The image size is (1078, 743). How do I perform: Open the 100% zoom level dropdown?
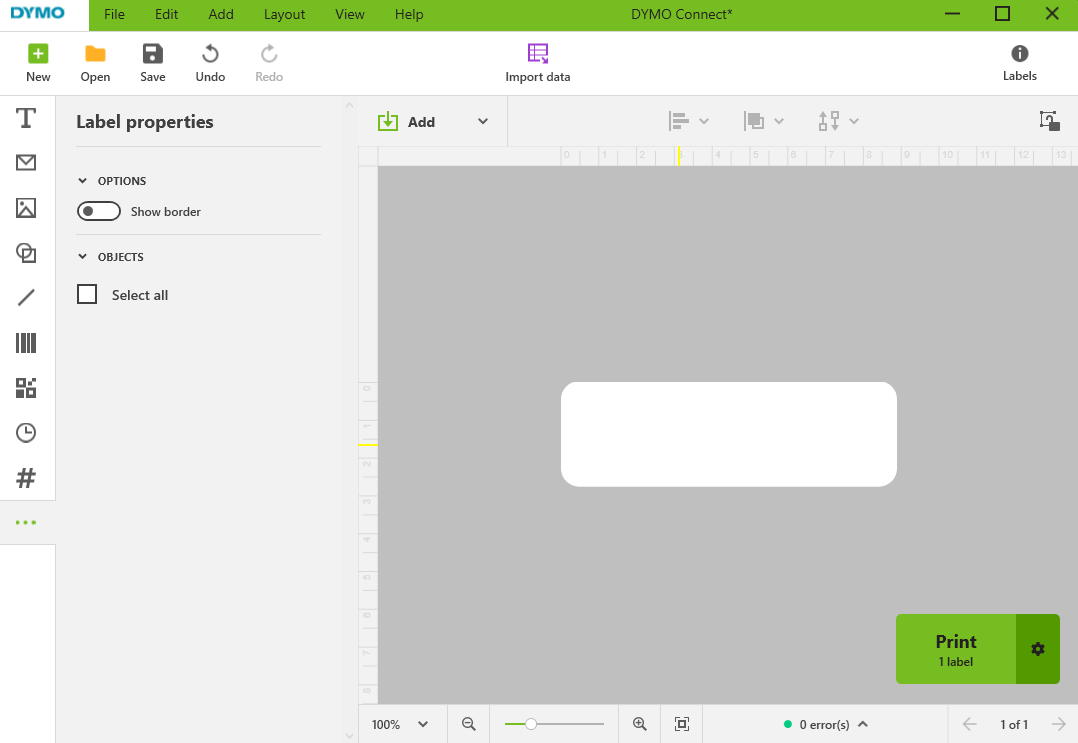pyautogui.click(x=400, y=724)
